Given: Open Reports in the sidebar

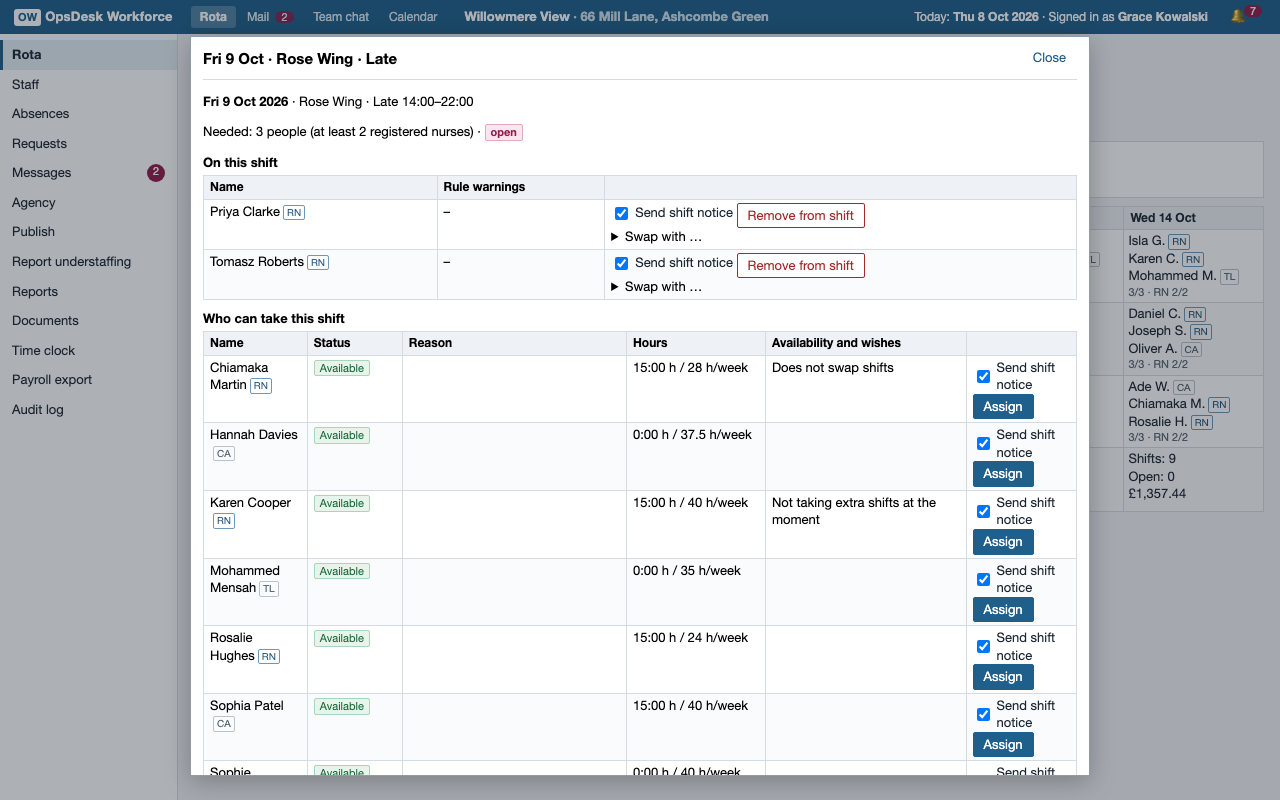Looking at the screenshot, I should (89, 292).
